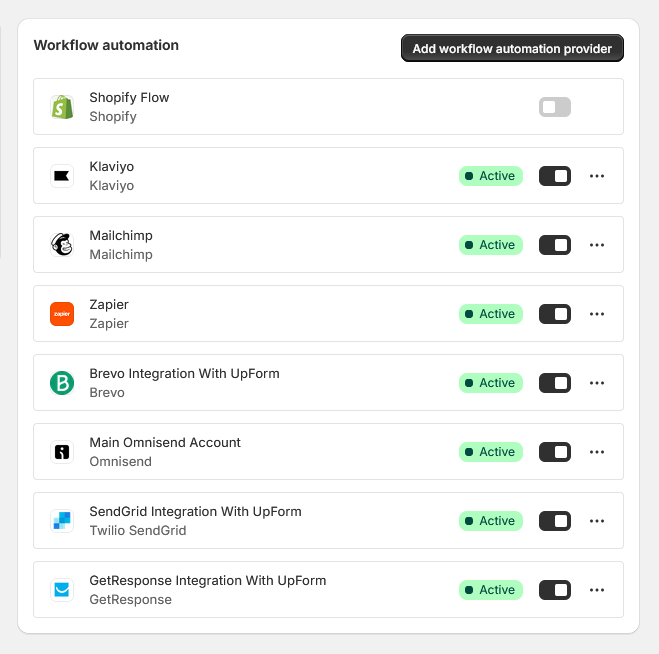659x654 pixels.
Task: Click the Mailchimp monkey logo icon
Action: click(x=62, y=245)
